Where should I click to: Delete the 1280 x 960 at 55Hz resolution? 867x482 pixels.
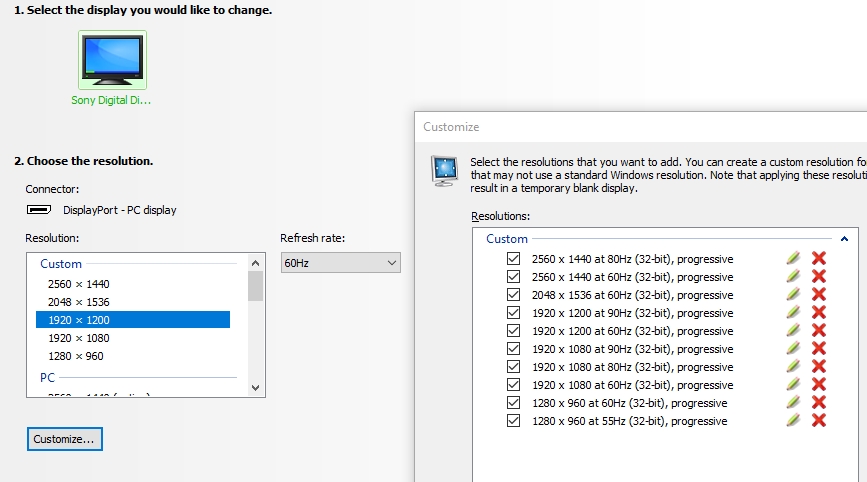point(818,420)
